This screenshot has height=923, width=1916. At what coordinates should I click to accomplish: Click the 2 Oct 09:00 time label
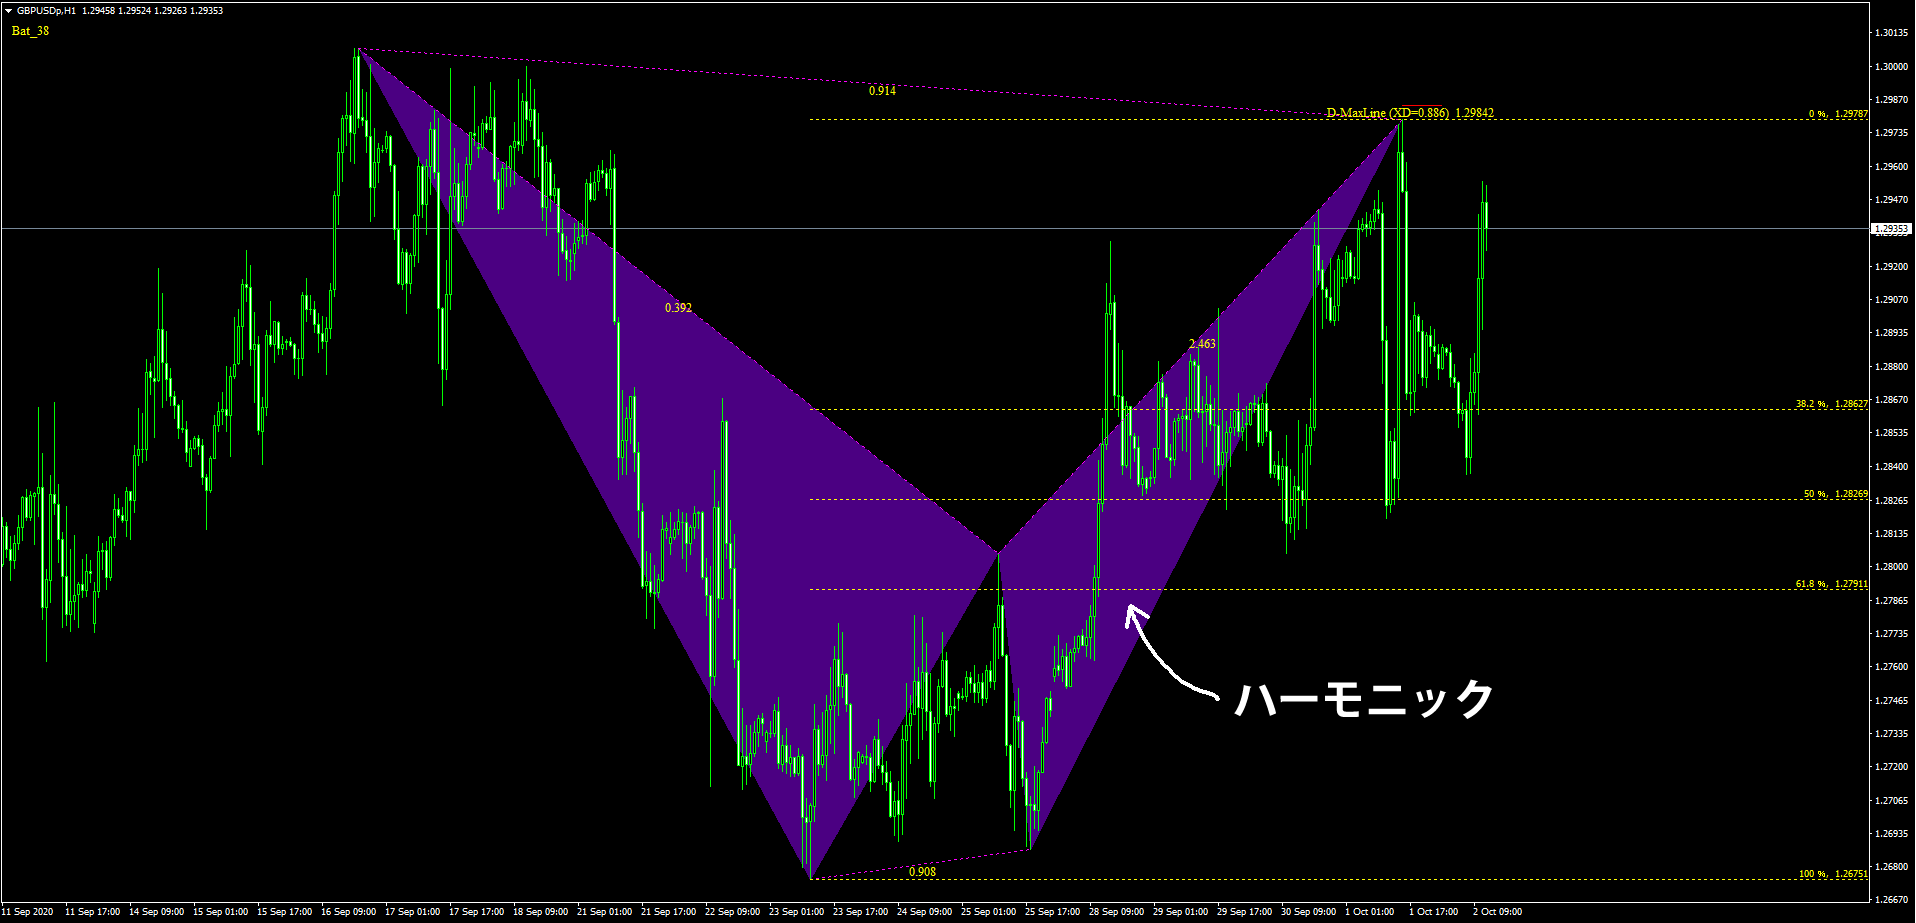(1497, 912)
